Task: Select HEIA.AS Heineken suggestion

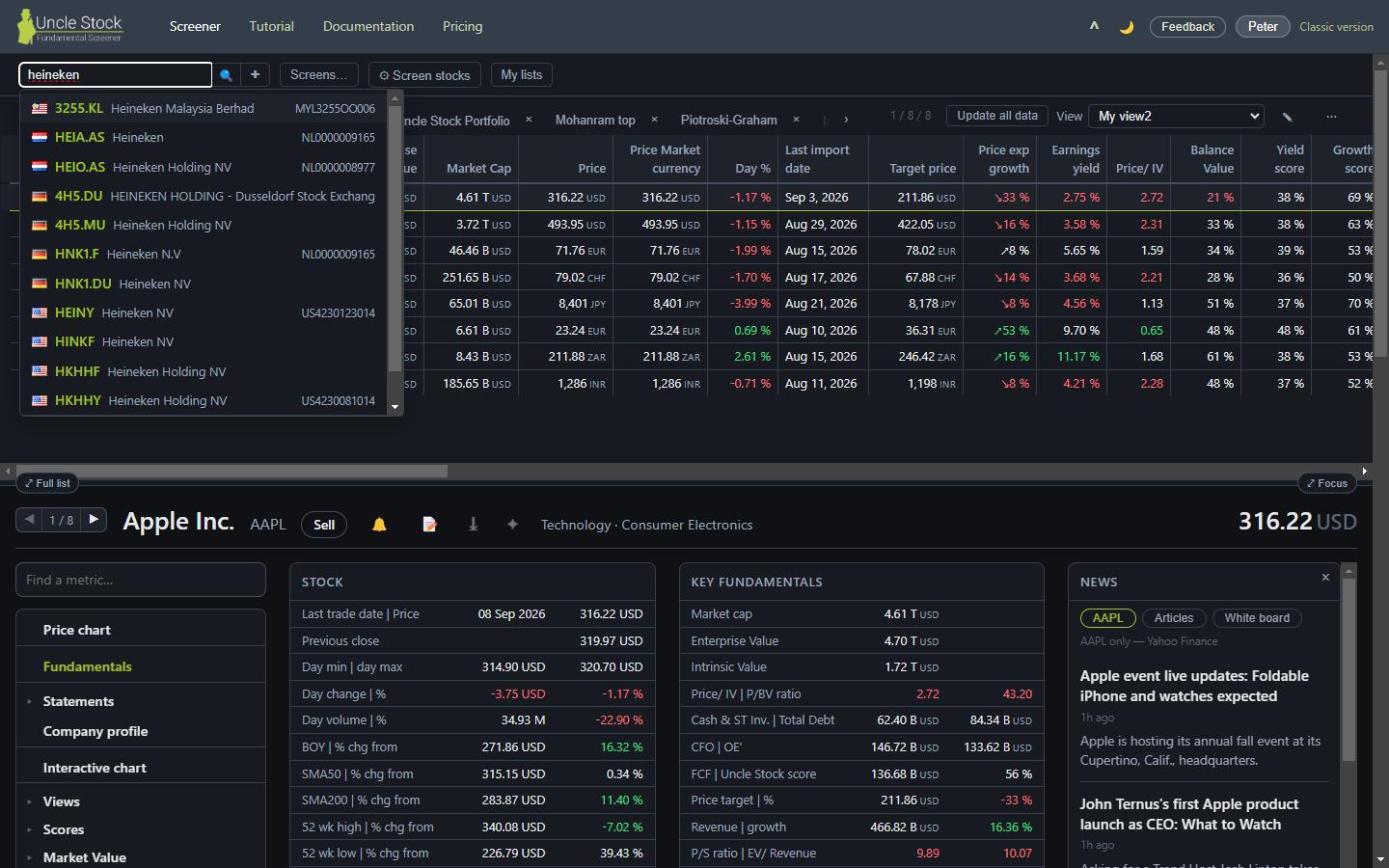Action: point(203,138)
